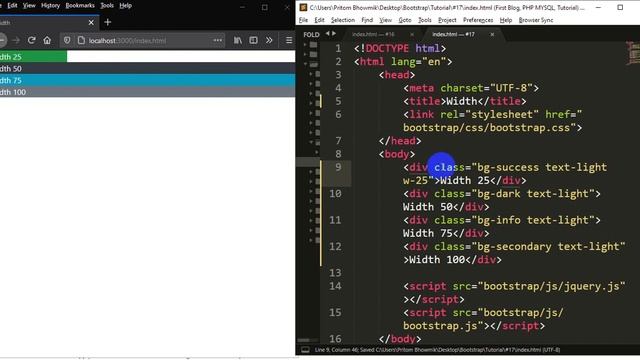Viewport: 640px width, 360px height.
Task: Click html lang="en" tag on line 2
Action: pyautogui.click(x=403, y=62)
